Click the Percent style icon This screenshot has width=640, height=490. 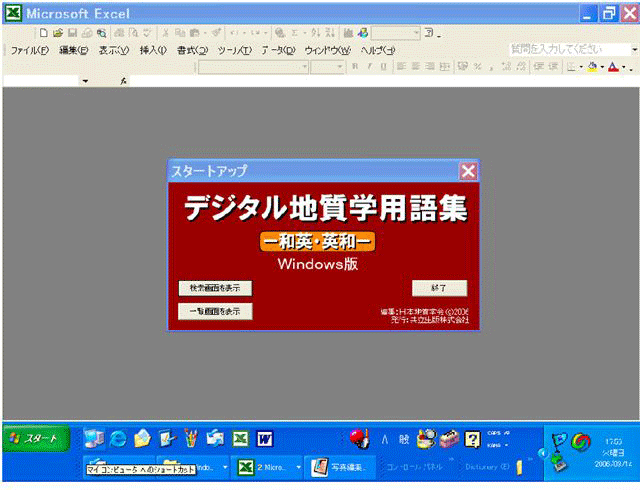(x=477, y=67)
